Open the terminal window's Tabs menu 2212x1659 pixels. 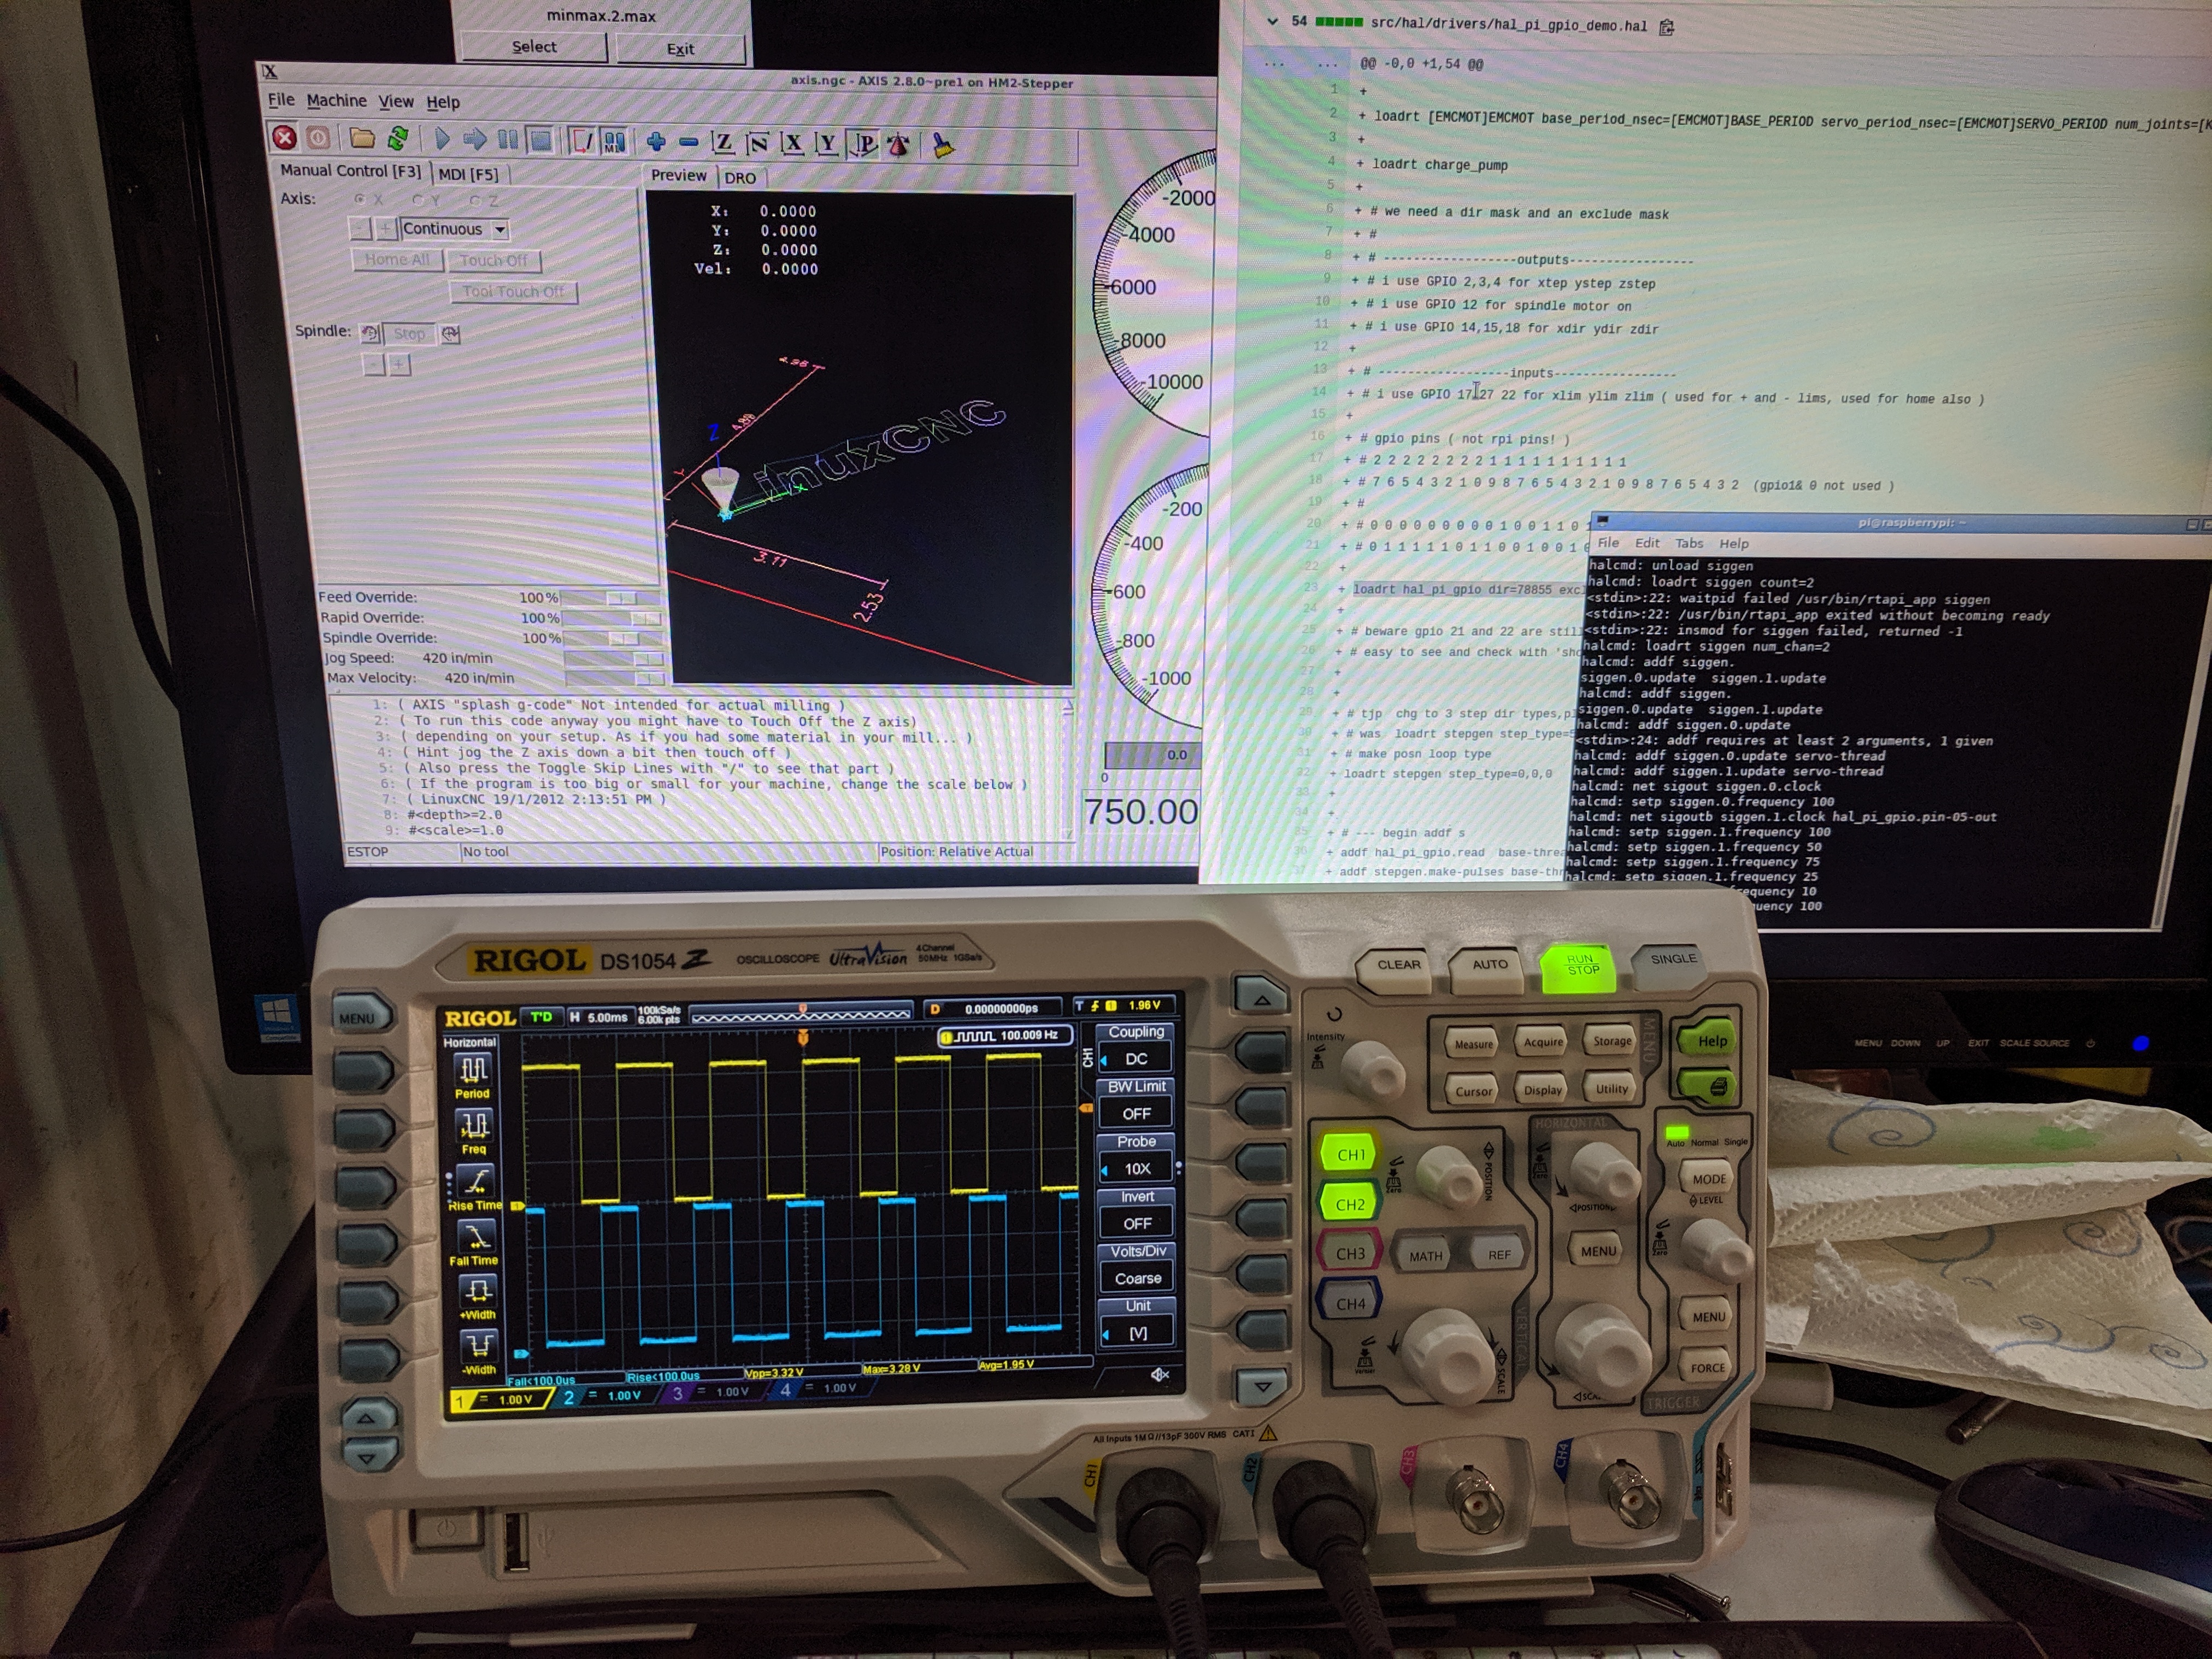pos(1689,543)
